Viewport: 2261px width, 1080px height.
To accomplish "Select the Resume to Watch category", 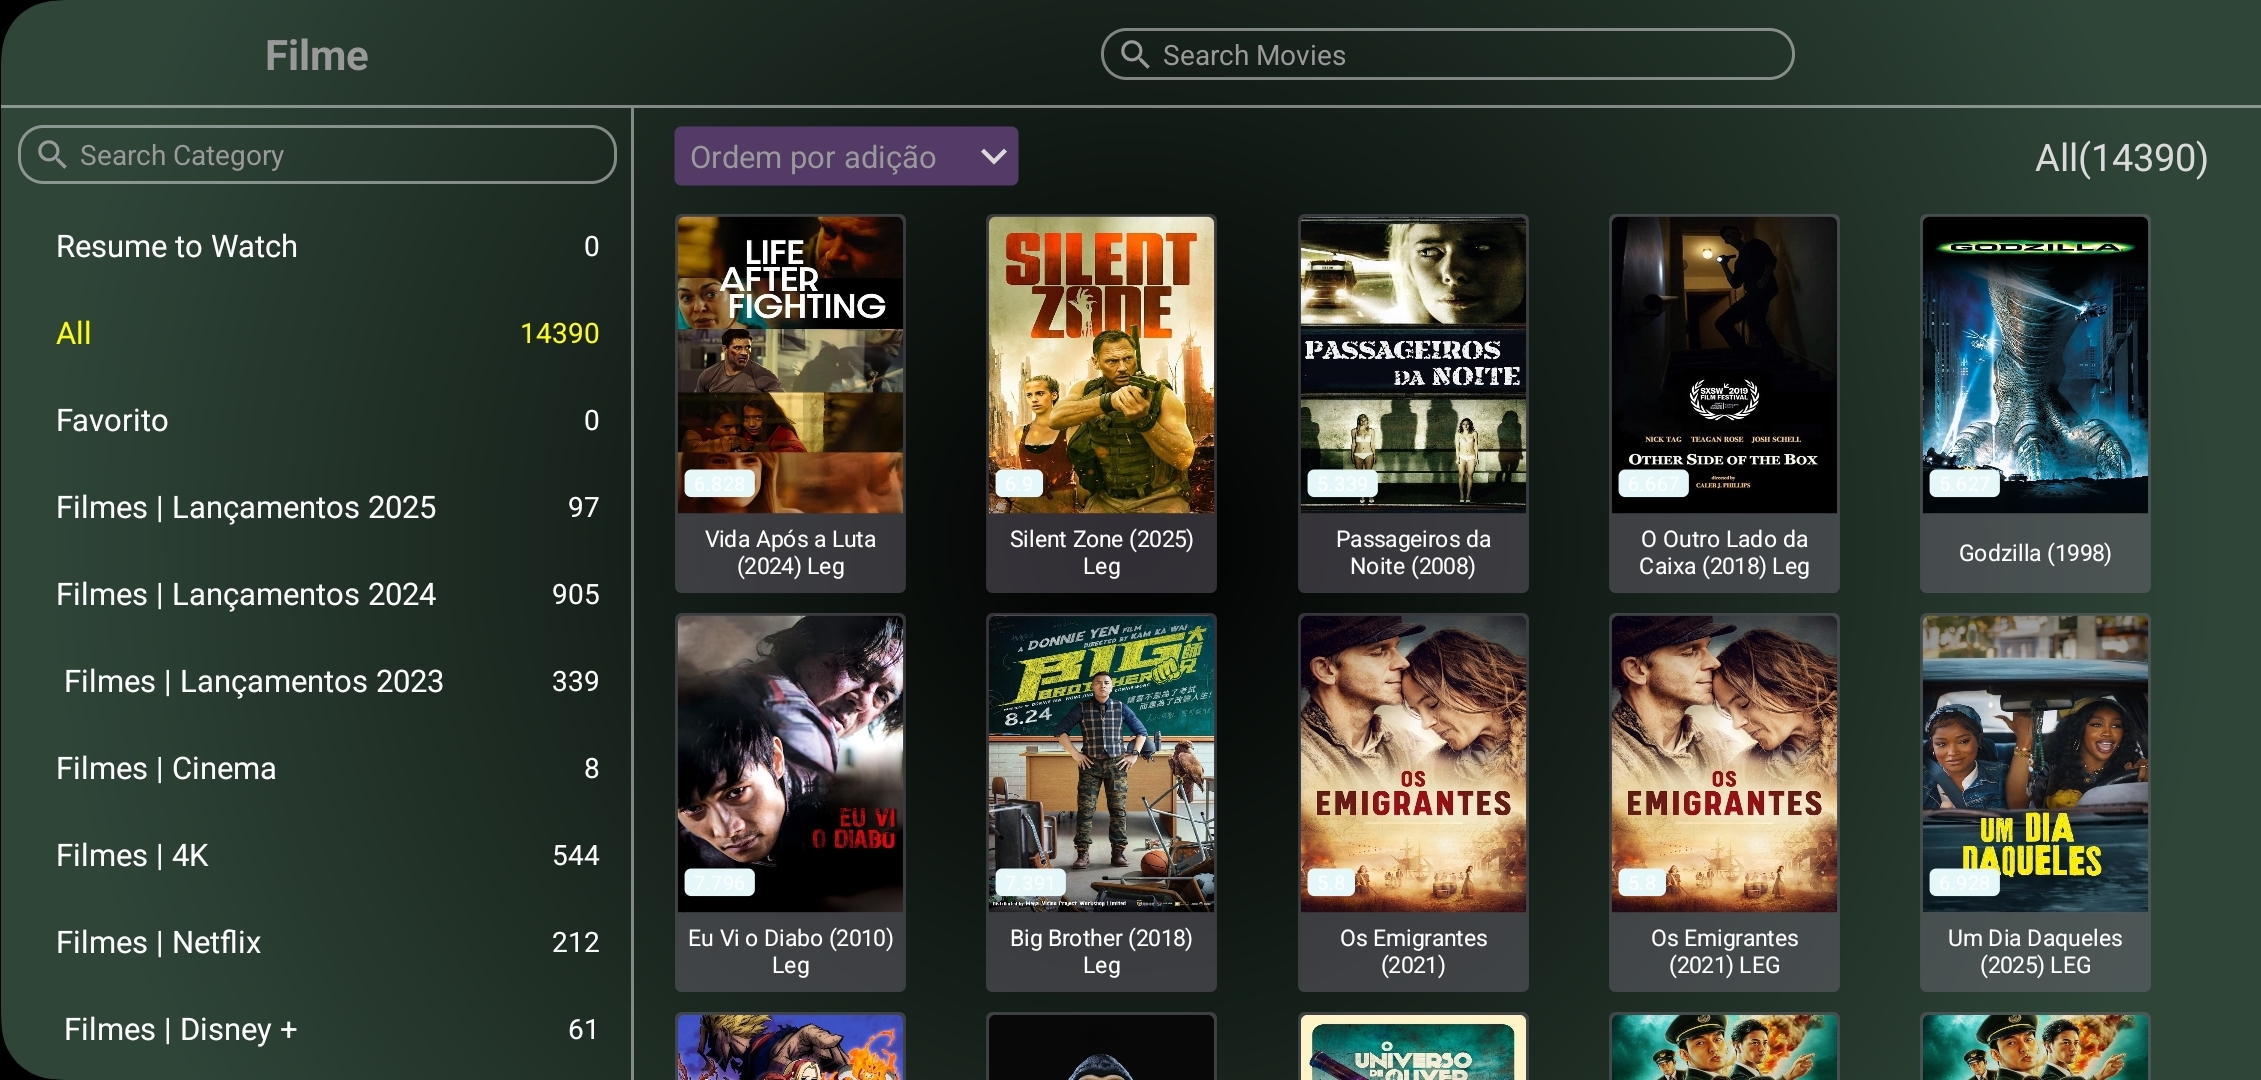I will coord(177,247).
